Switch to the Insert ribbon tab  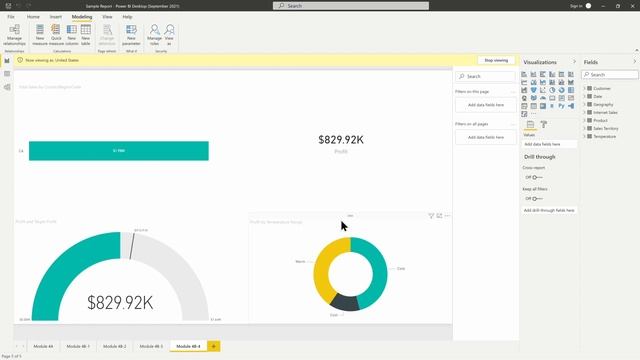pyautogui.click(x=56, y=17)
